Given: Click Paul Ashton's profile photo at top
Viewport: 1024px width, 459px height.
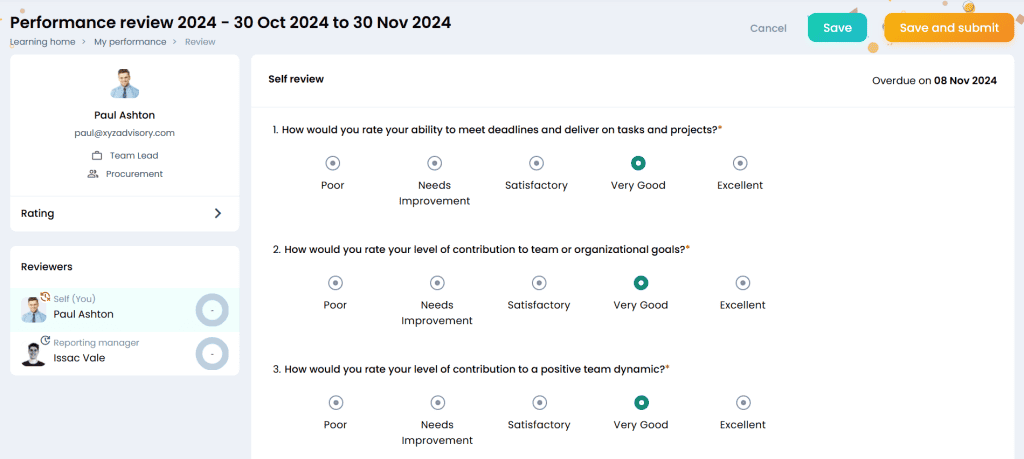Looking at the screenshot, I should 124,84.
